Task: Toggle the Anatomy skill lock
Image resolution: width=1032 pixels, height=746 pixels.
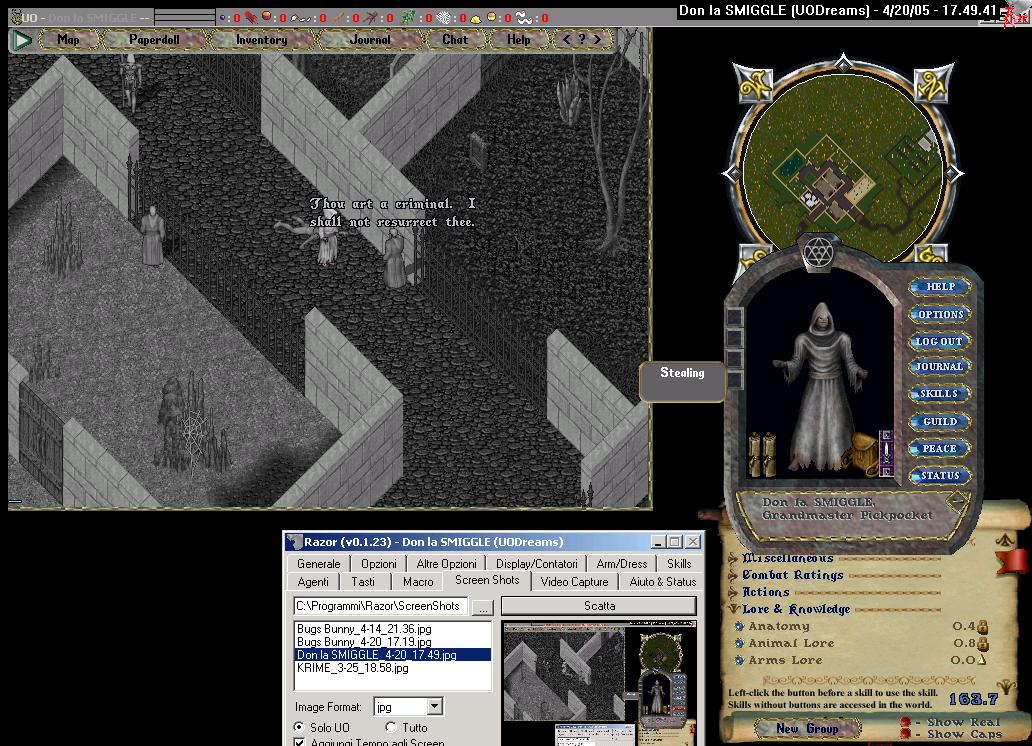Action: pyautogui.click(x=982, y=626)
